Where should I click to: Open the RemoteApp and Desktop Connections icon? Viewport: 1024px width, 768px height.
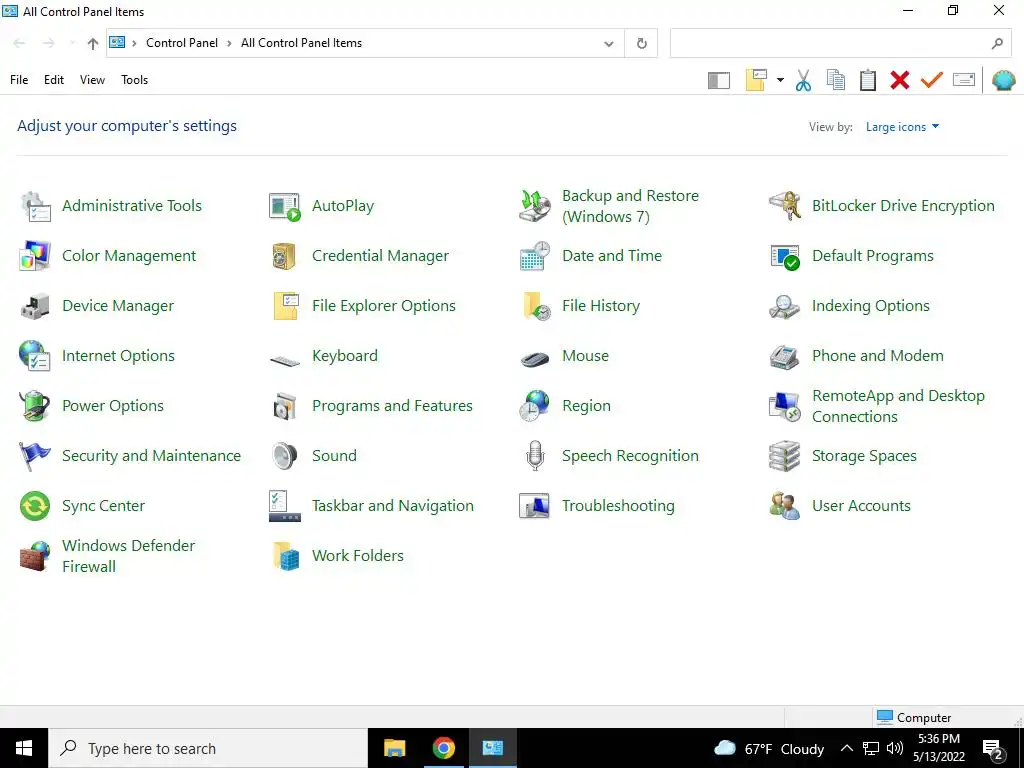[x=784, y=406]
